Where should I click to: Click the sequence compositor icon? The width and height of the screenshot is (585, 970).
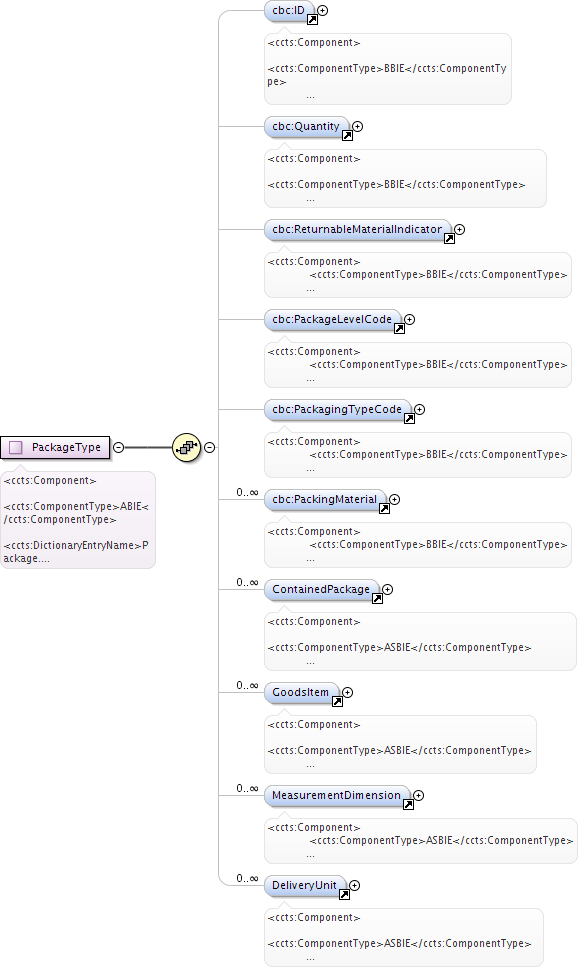pos(187,447)
